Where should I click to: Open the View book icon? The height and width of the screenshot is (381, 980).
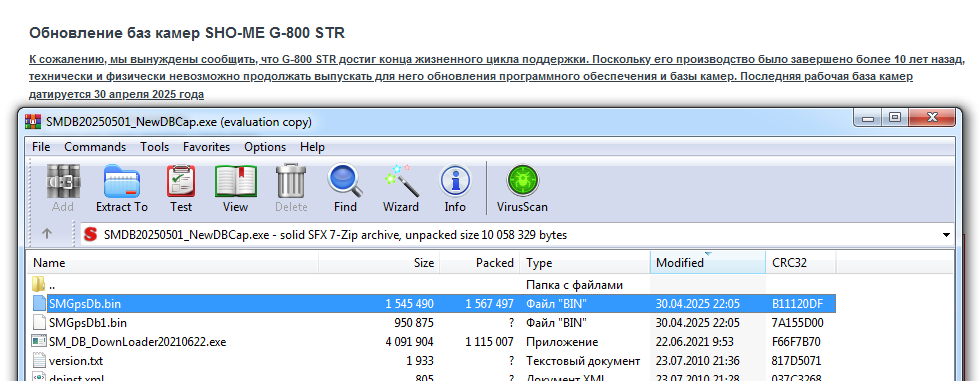coord(236,181)
